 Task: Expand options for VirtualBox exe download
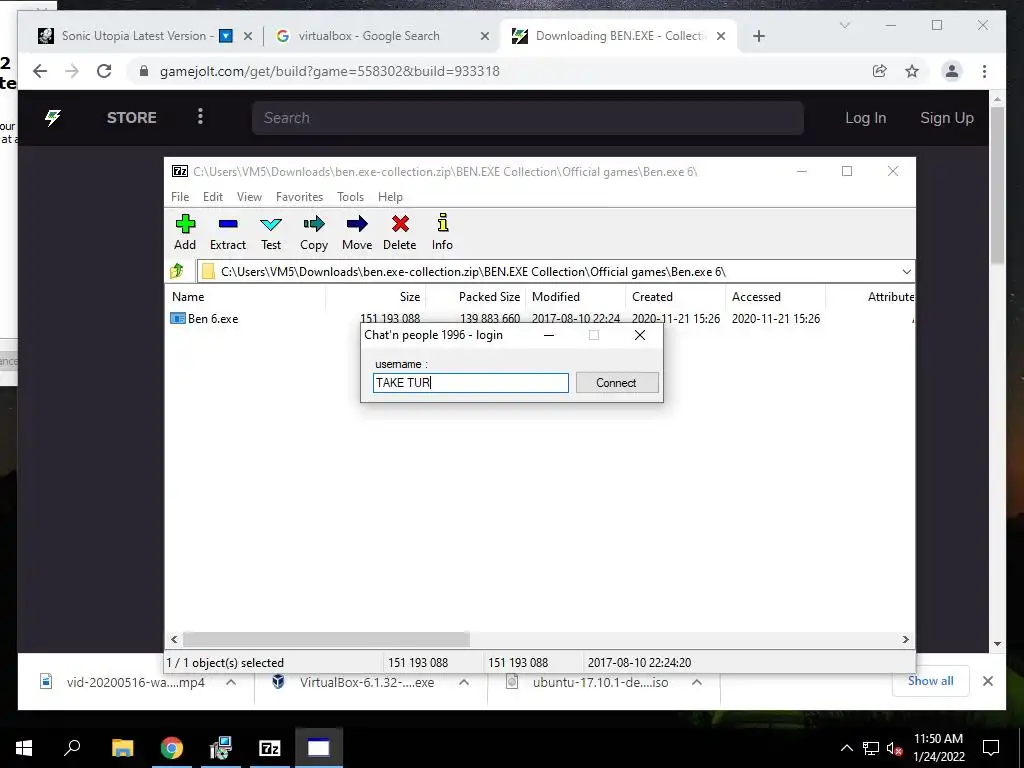click(x=464, y=682)
